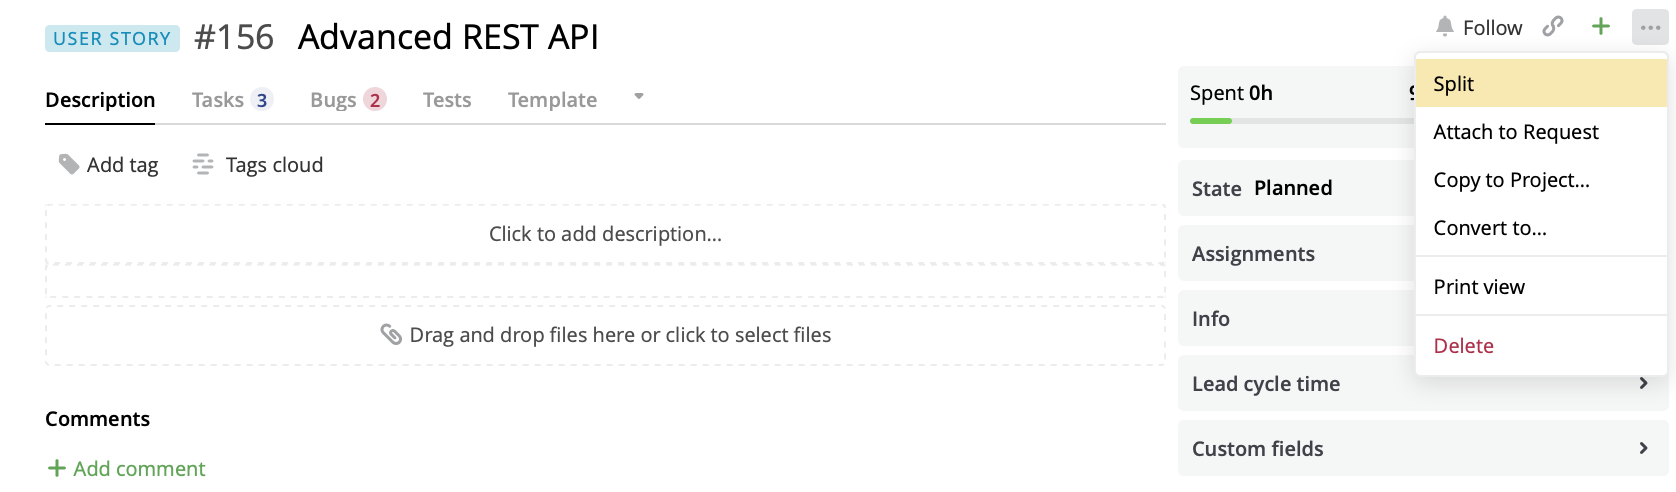Click the Add comment link
The image size is (1676, 492).
[139, 468]
